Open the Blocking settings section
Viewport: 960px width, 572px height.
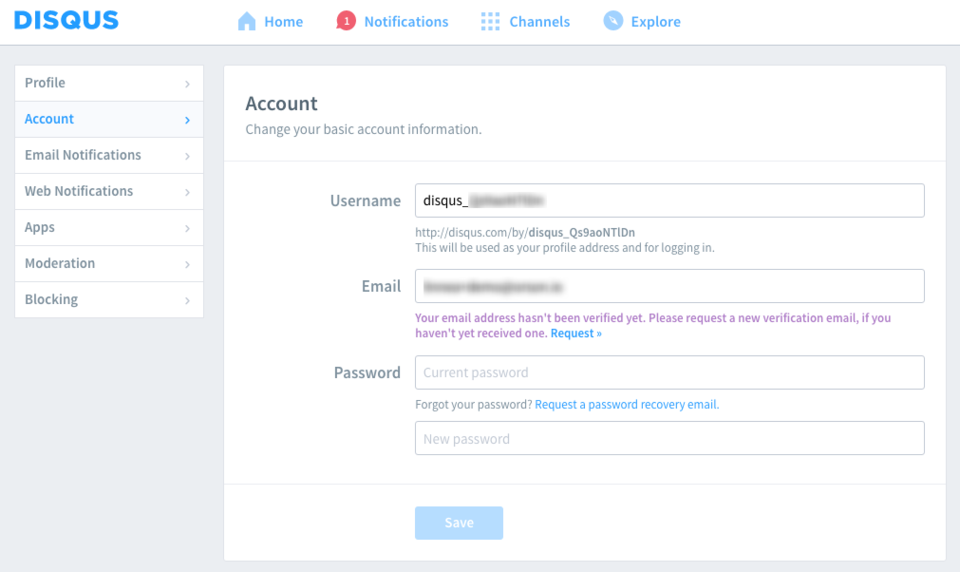click(109, 299)
